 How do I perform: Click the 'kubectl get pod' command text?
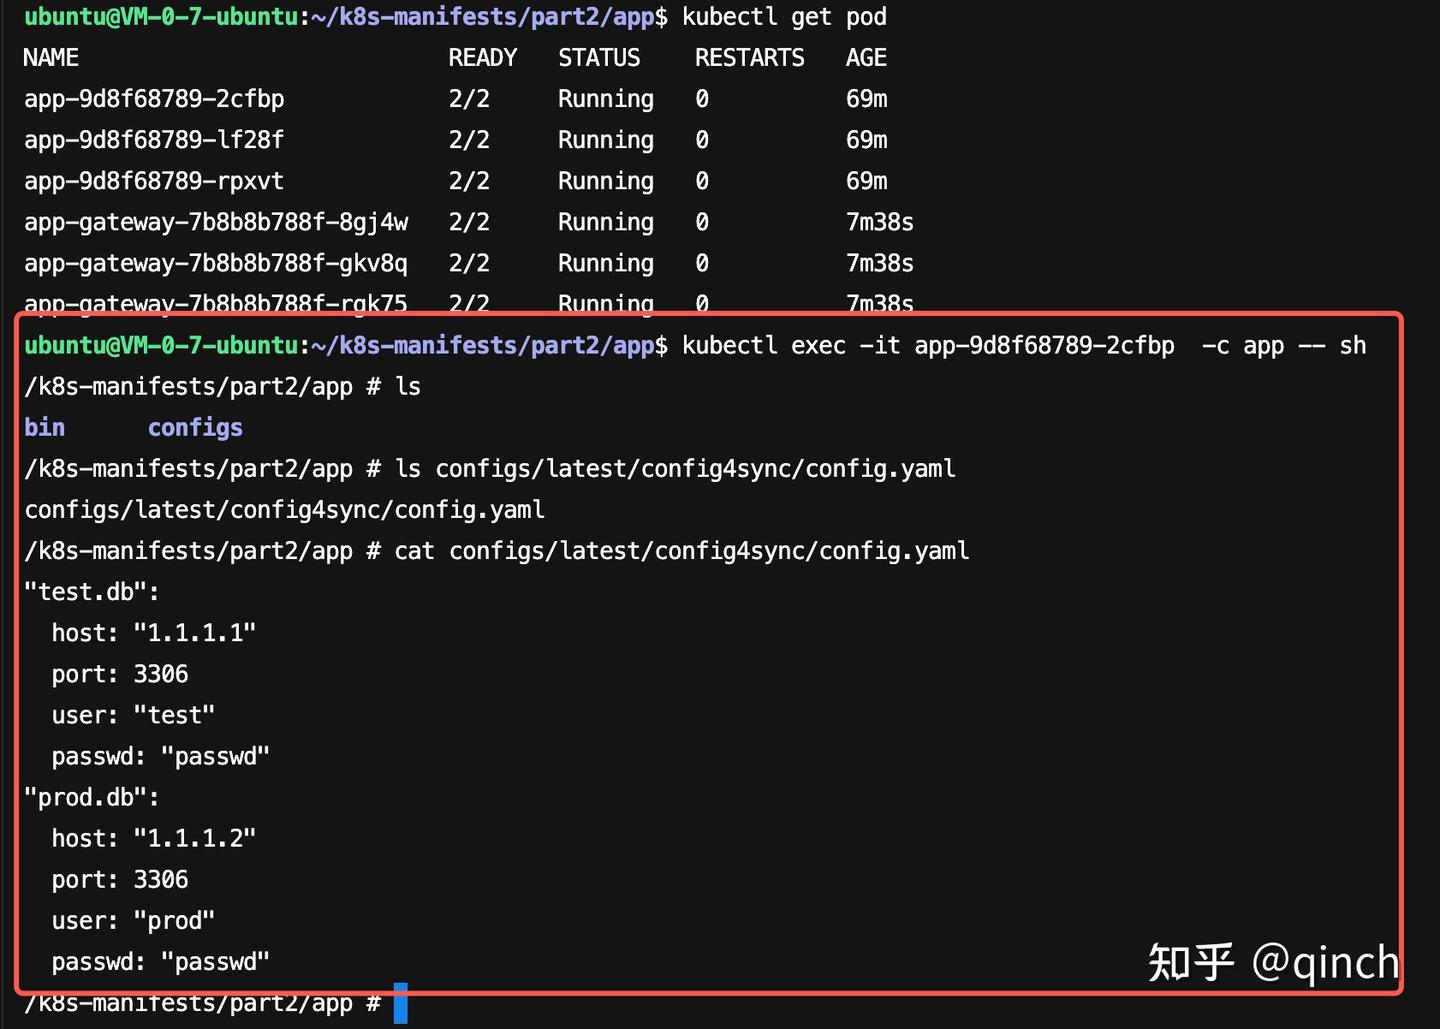pyautogui.click(x=784, y=17)
